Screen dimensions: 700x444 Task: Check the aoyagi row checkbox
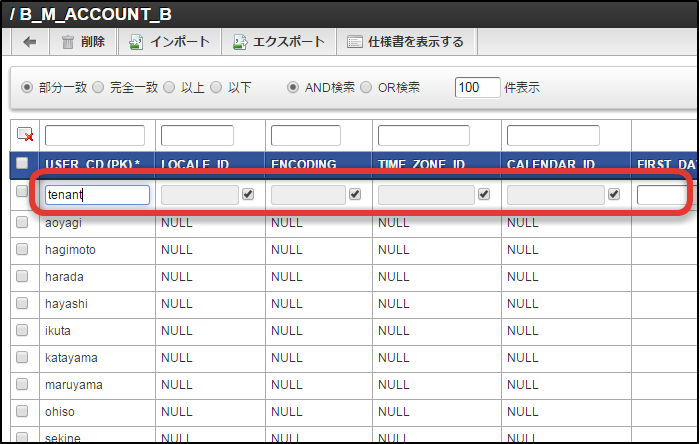pos(22,222)
